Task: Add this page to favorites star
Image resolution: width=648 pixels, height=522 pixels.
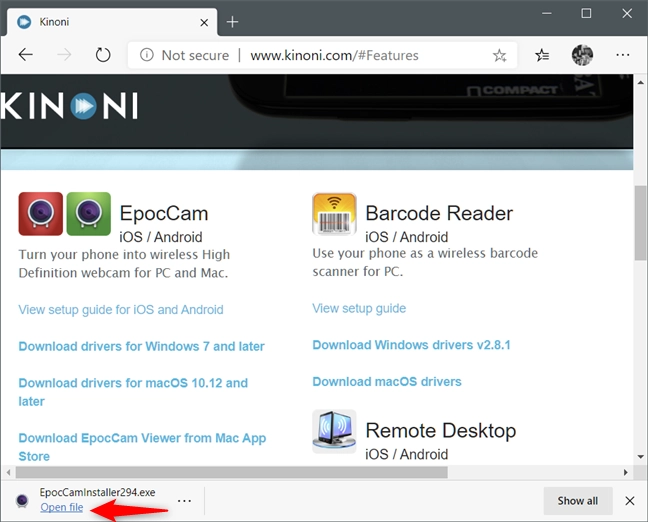Action: (x=499, y=55)
